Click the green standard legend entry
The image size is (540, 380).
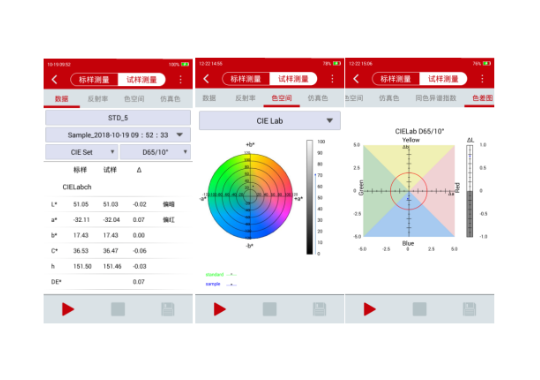tap(221, 275)
